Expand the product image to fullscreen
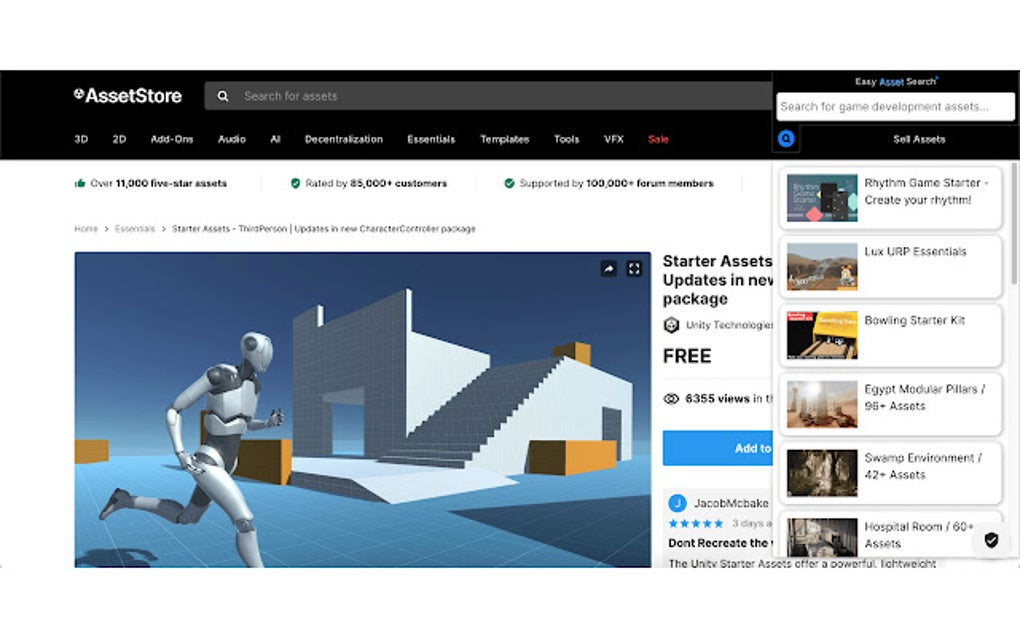Image resolution: width=1020 pixels, height=638 pixels. point(633,268)
